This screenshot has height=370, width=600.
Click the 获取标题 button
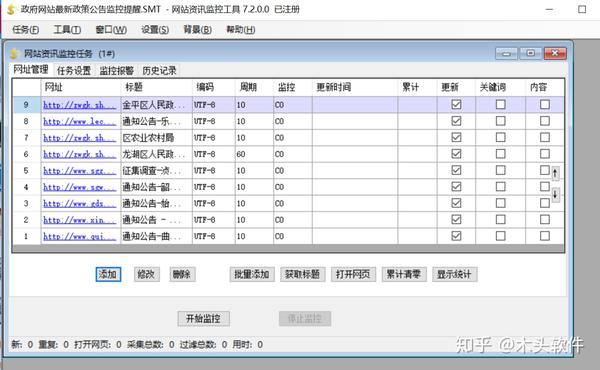(303, 274)
